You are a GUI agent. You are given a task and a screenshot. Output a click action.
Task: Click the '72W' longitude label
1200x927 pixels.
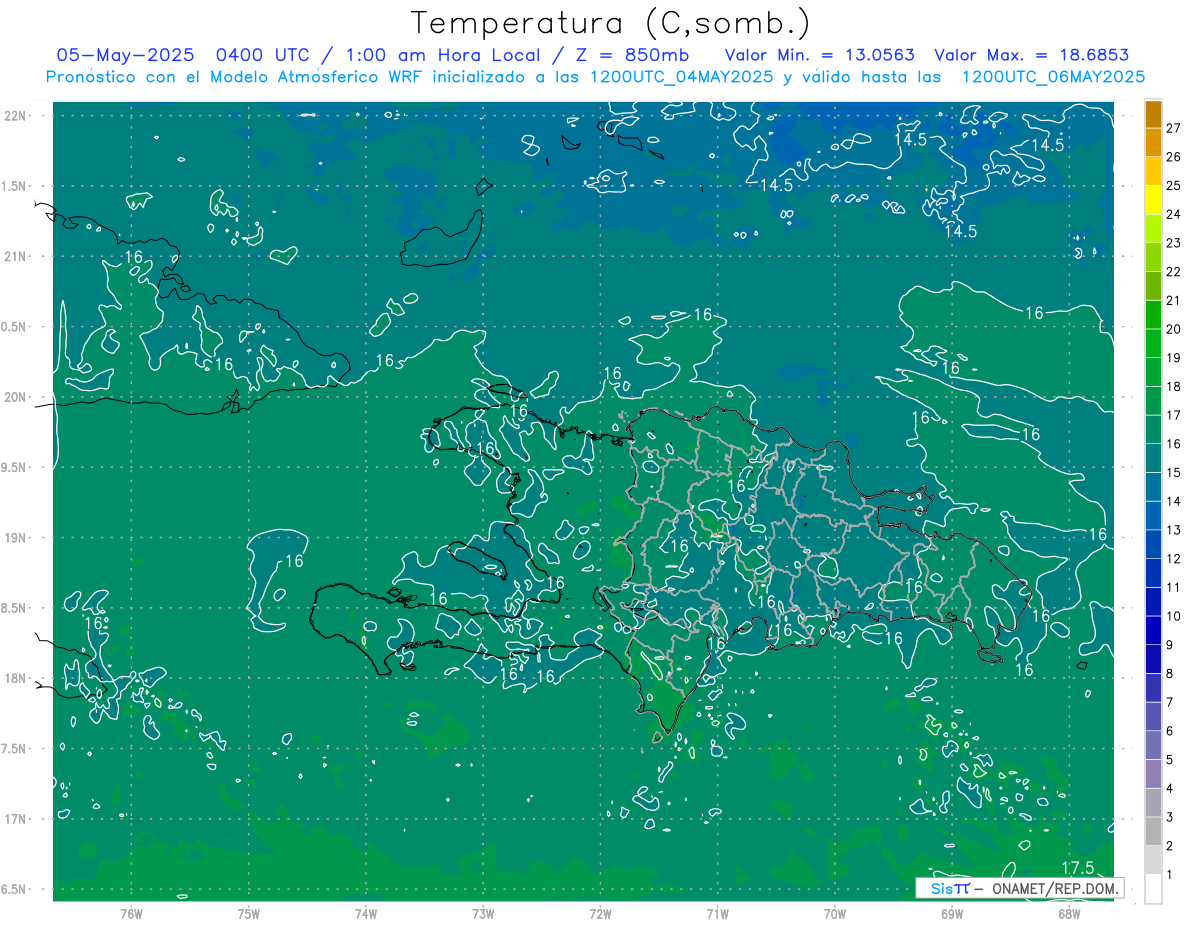600,913
